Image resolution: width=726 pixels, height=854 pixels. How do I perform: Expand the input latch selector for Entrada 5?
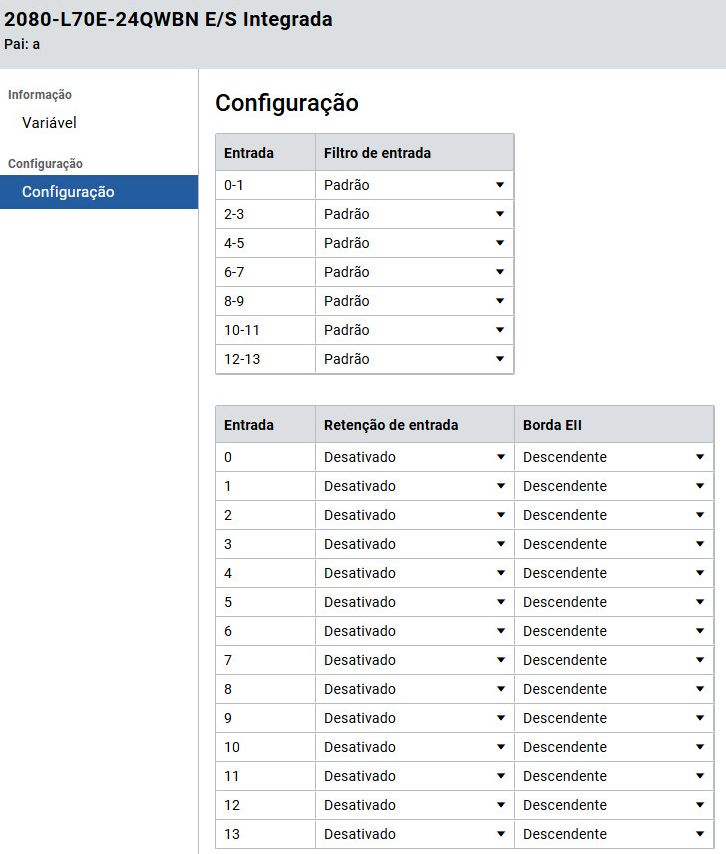pos(414,602)
